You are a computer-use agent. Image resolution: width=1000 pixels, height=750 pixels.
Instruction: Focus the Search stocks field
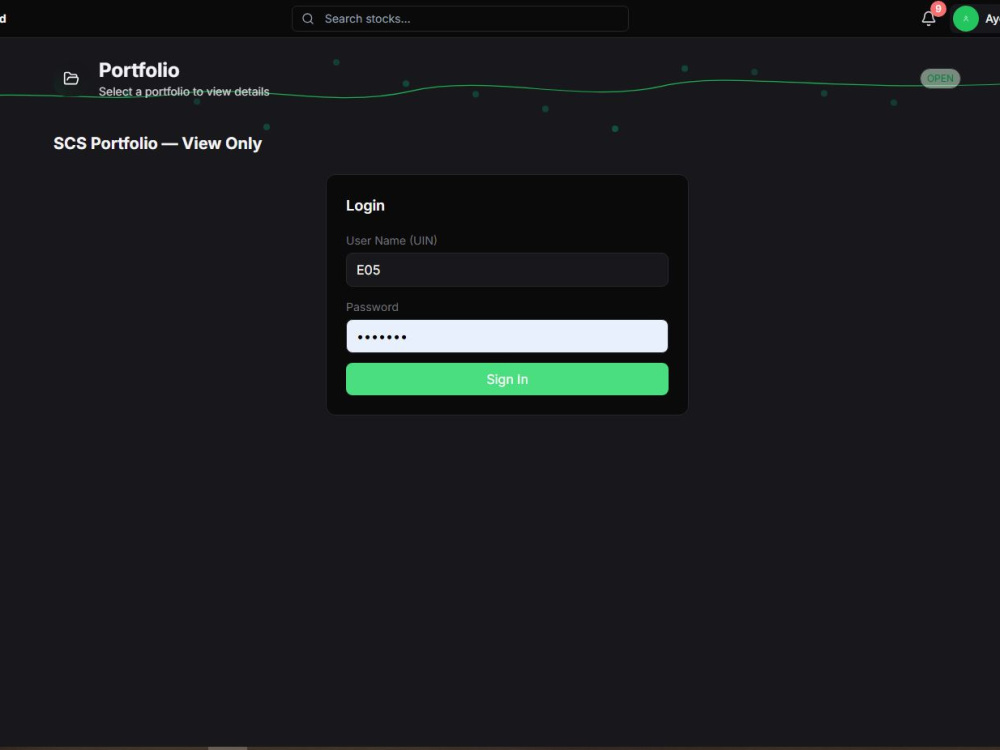coord(460,19)
